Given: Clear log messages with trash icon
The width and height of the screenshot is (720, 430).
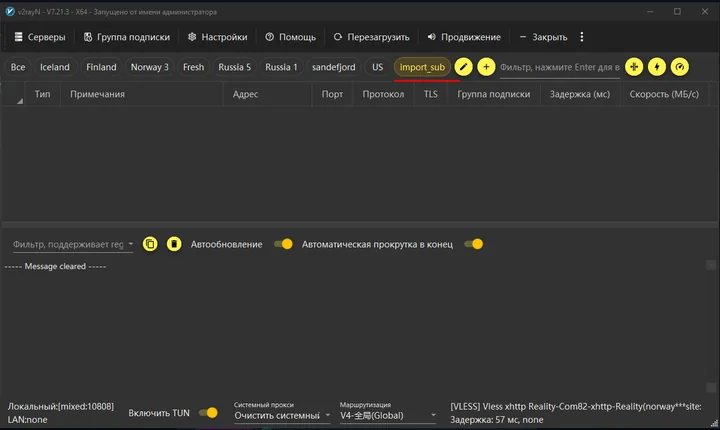Looking at the screenshot, I should point(174,244).
